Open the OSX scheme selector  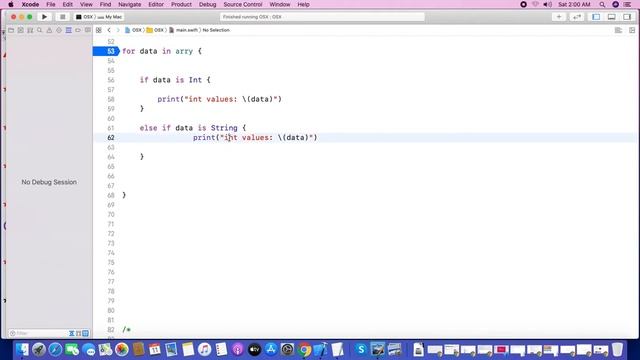tap(85, 17)
